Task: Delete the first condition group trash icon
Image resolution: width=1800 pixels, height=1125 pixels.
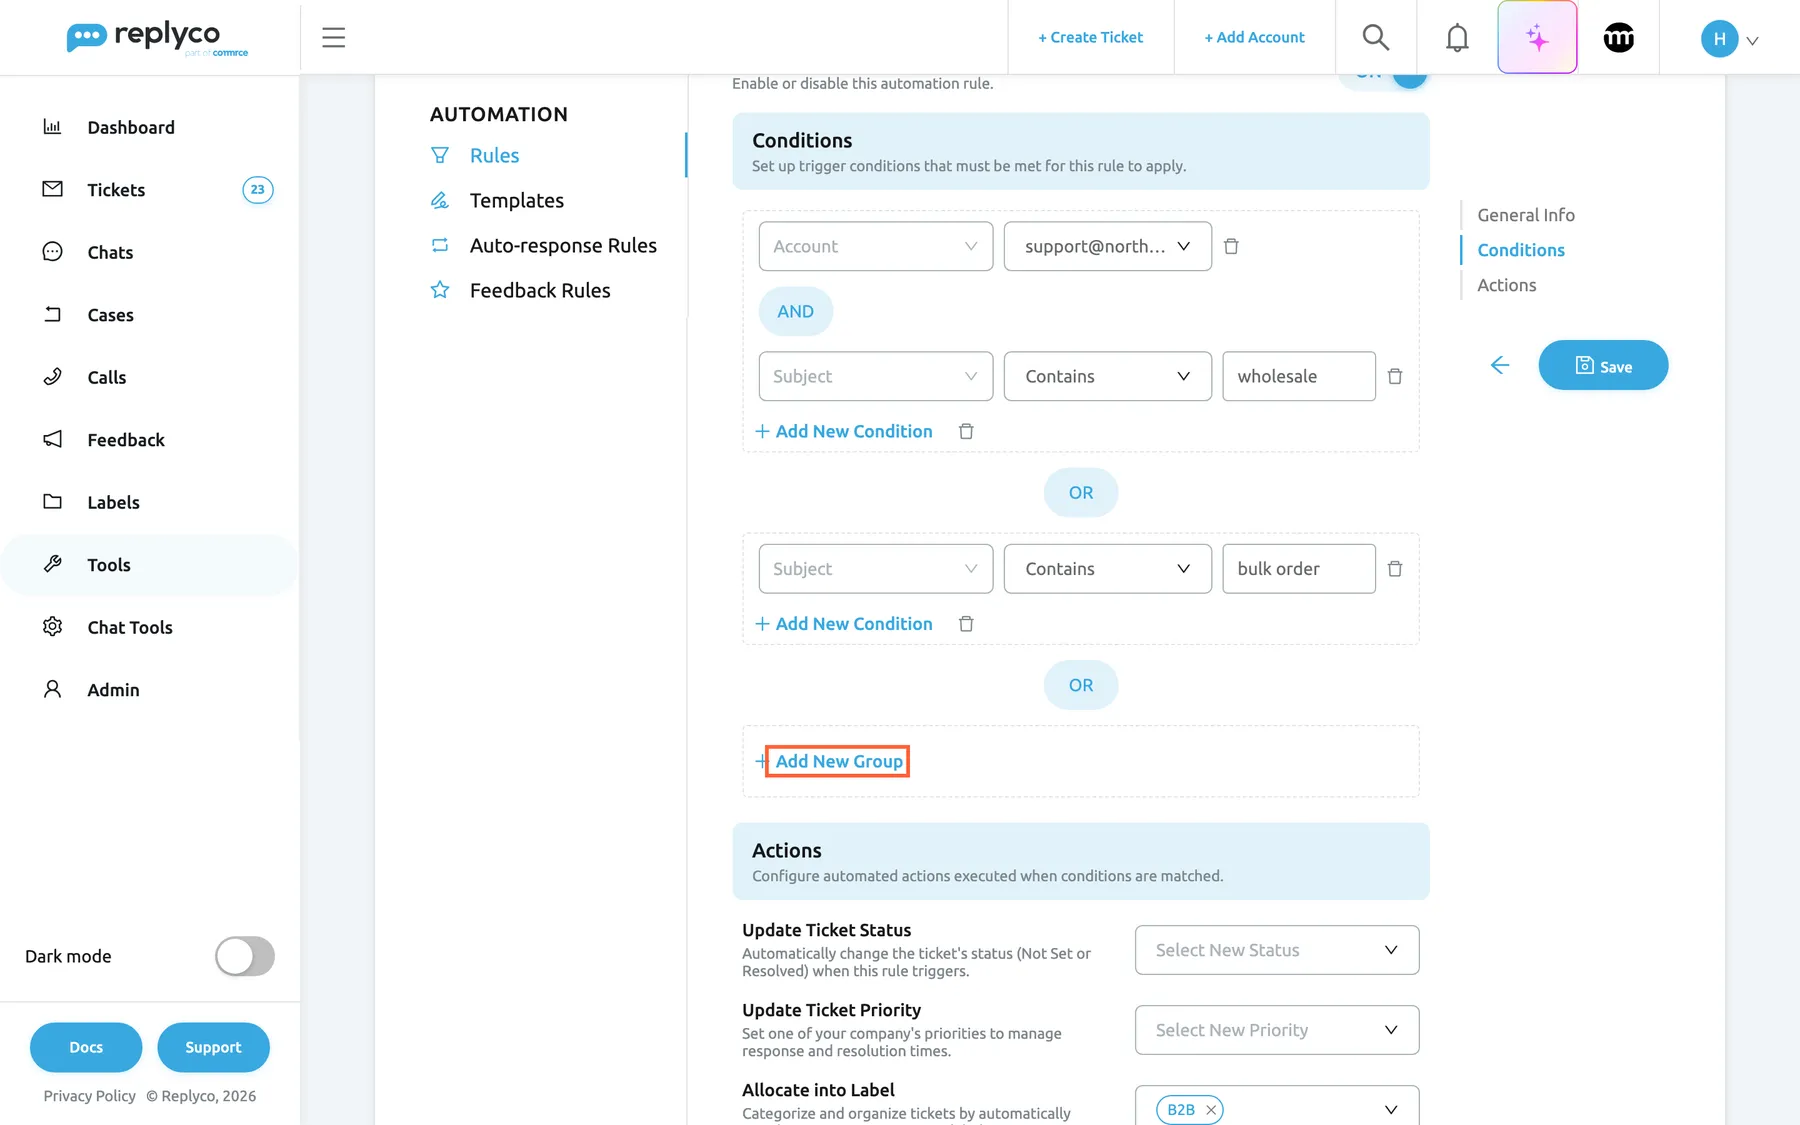Action: pyautogui.click(x=966, y=431)
